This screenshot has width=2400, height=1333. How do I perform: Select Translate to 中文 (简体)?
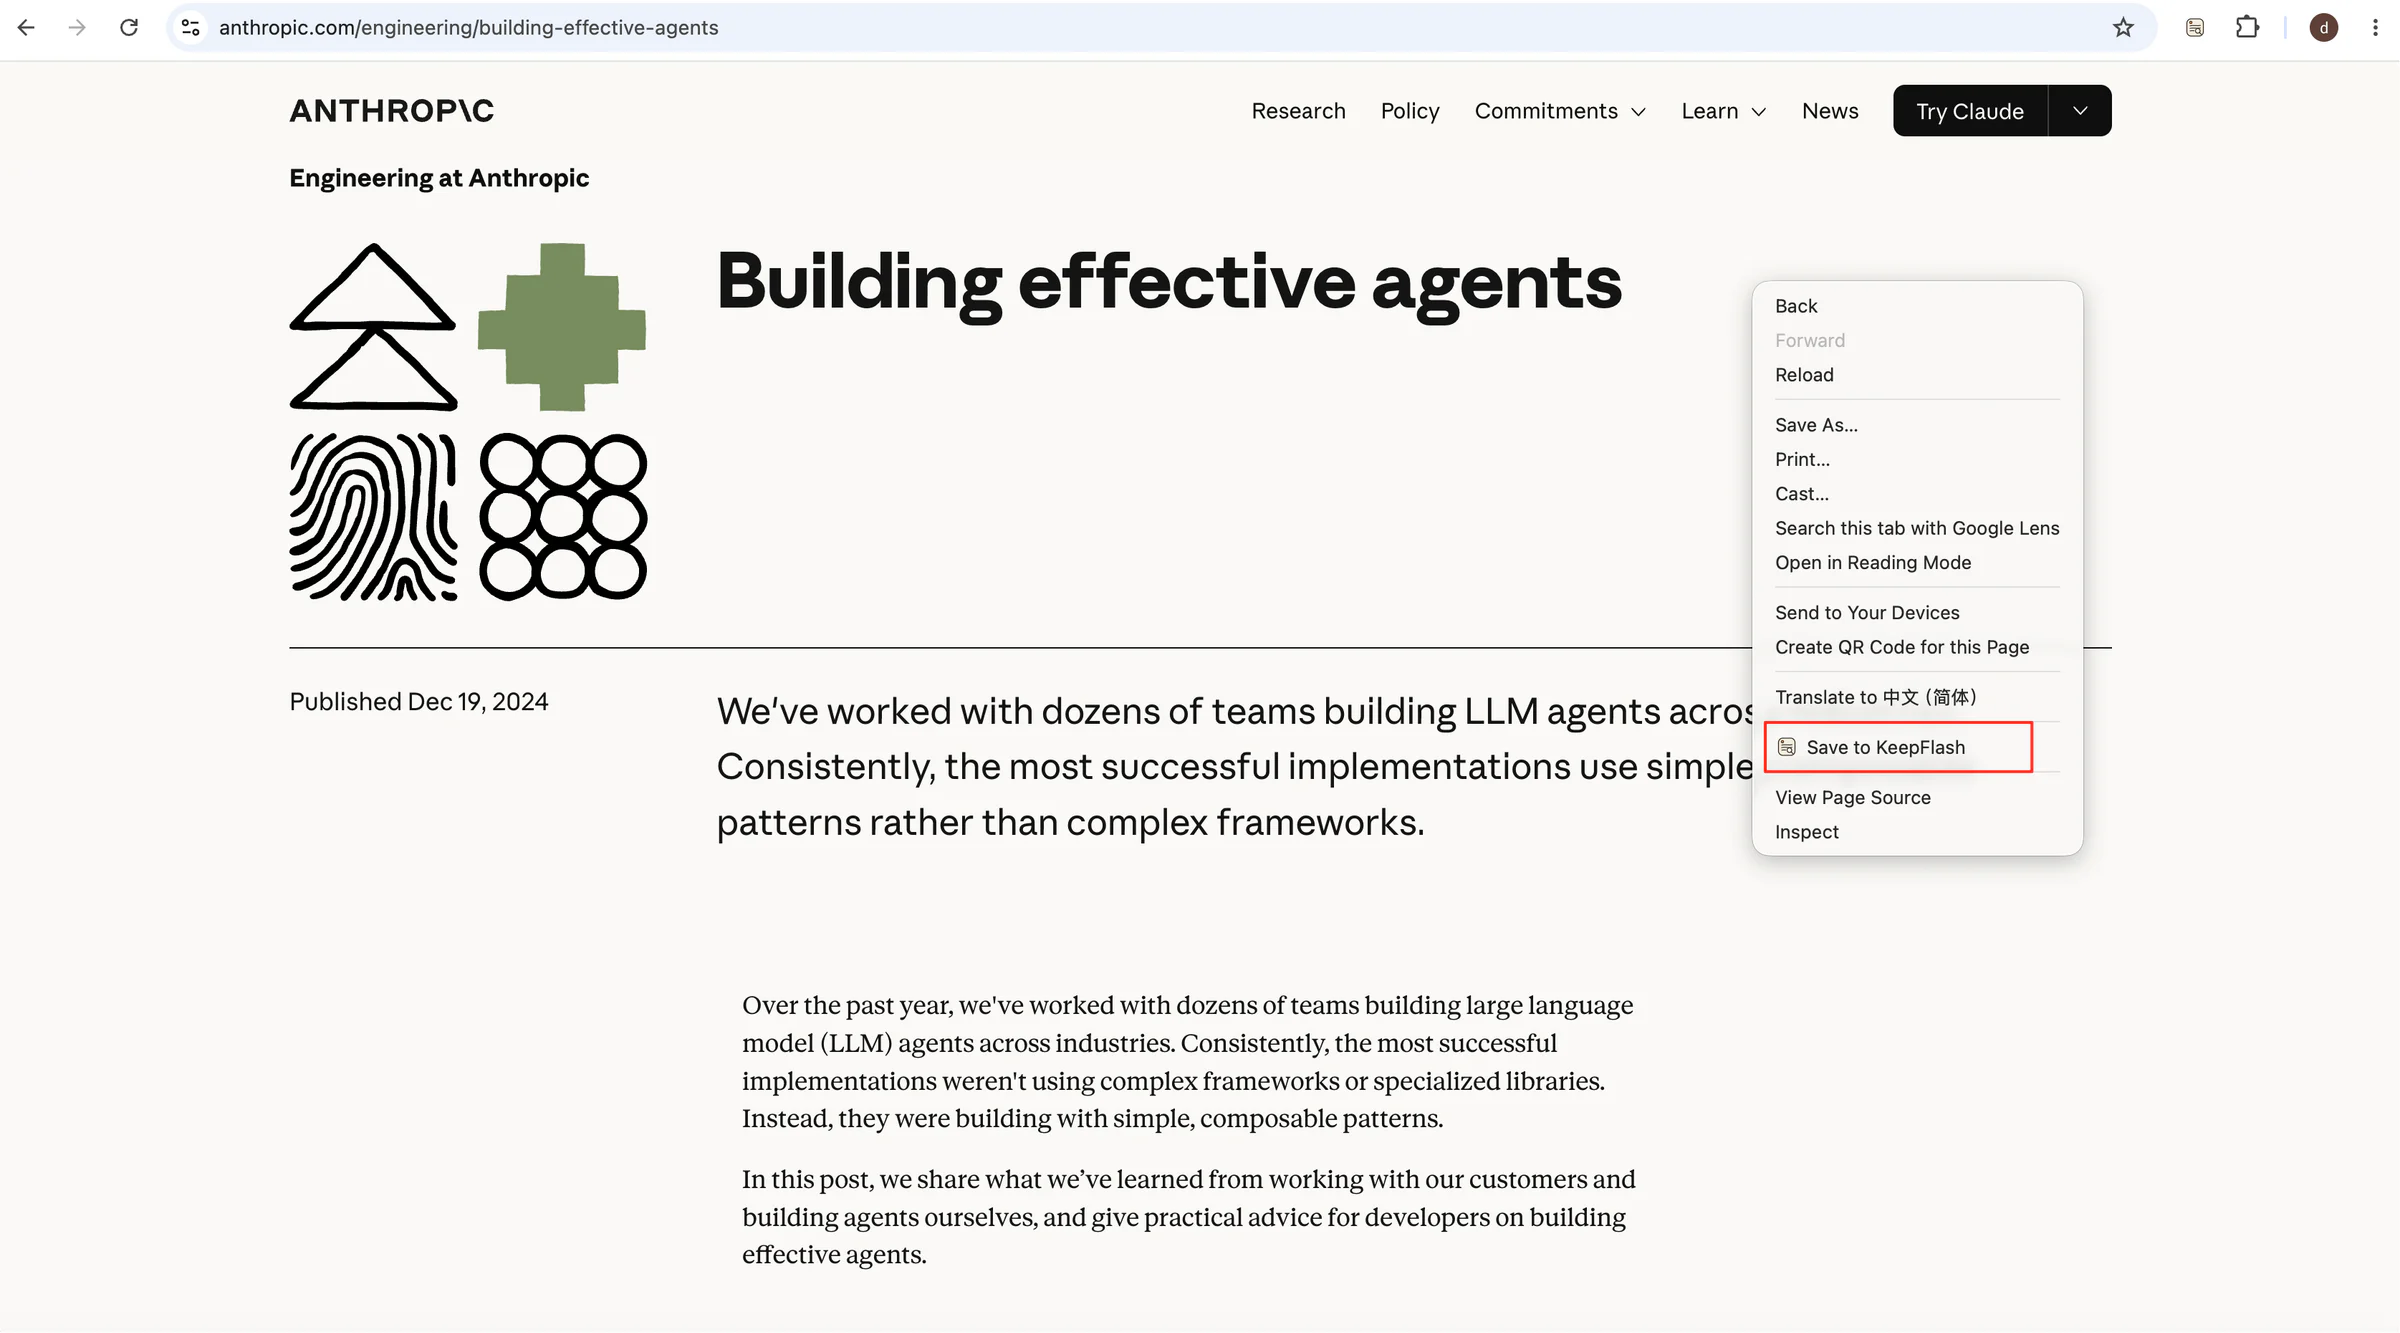pyautogui.click(x=1917, y=697)
